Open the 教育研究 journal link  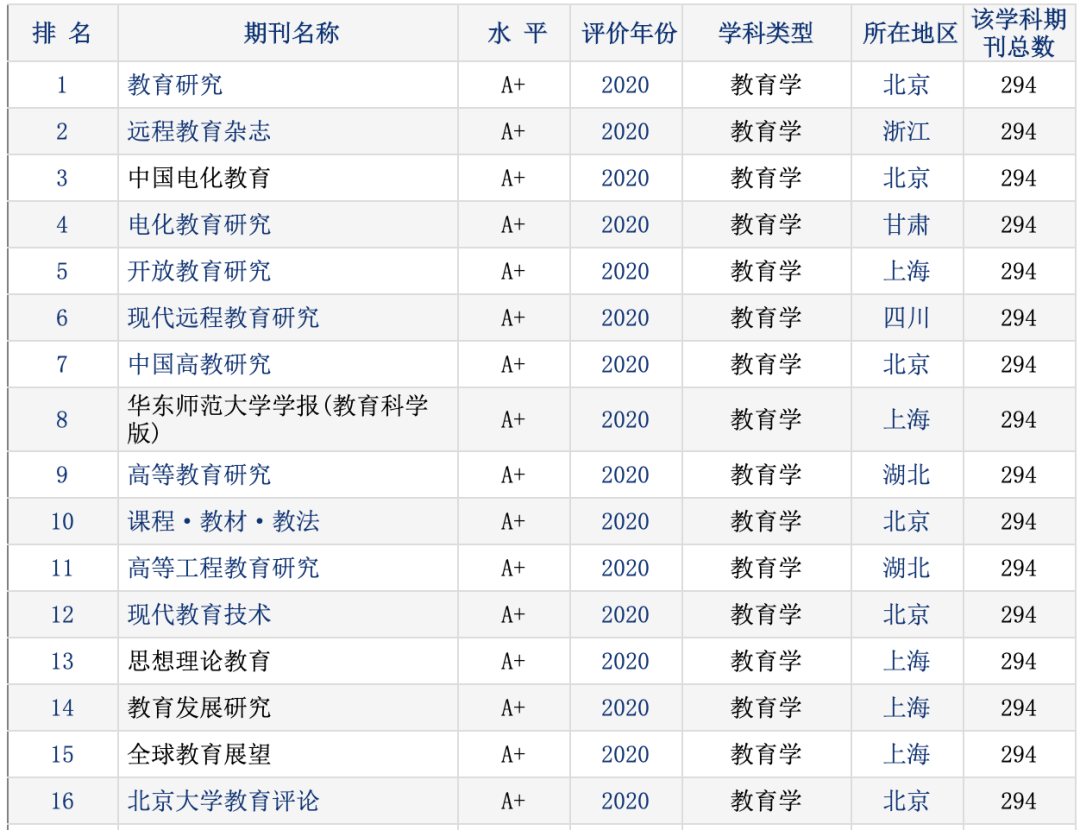pos(175,85)
